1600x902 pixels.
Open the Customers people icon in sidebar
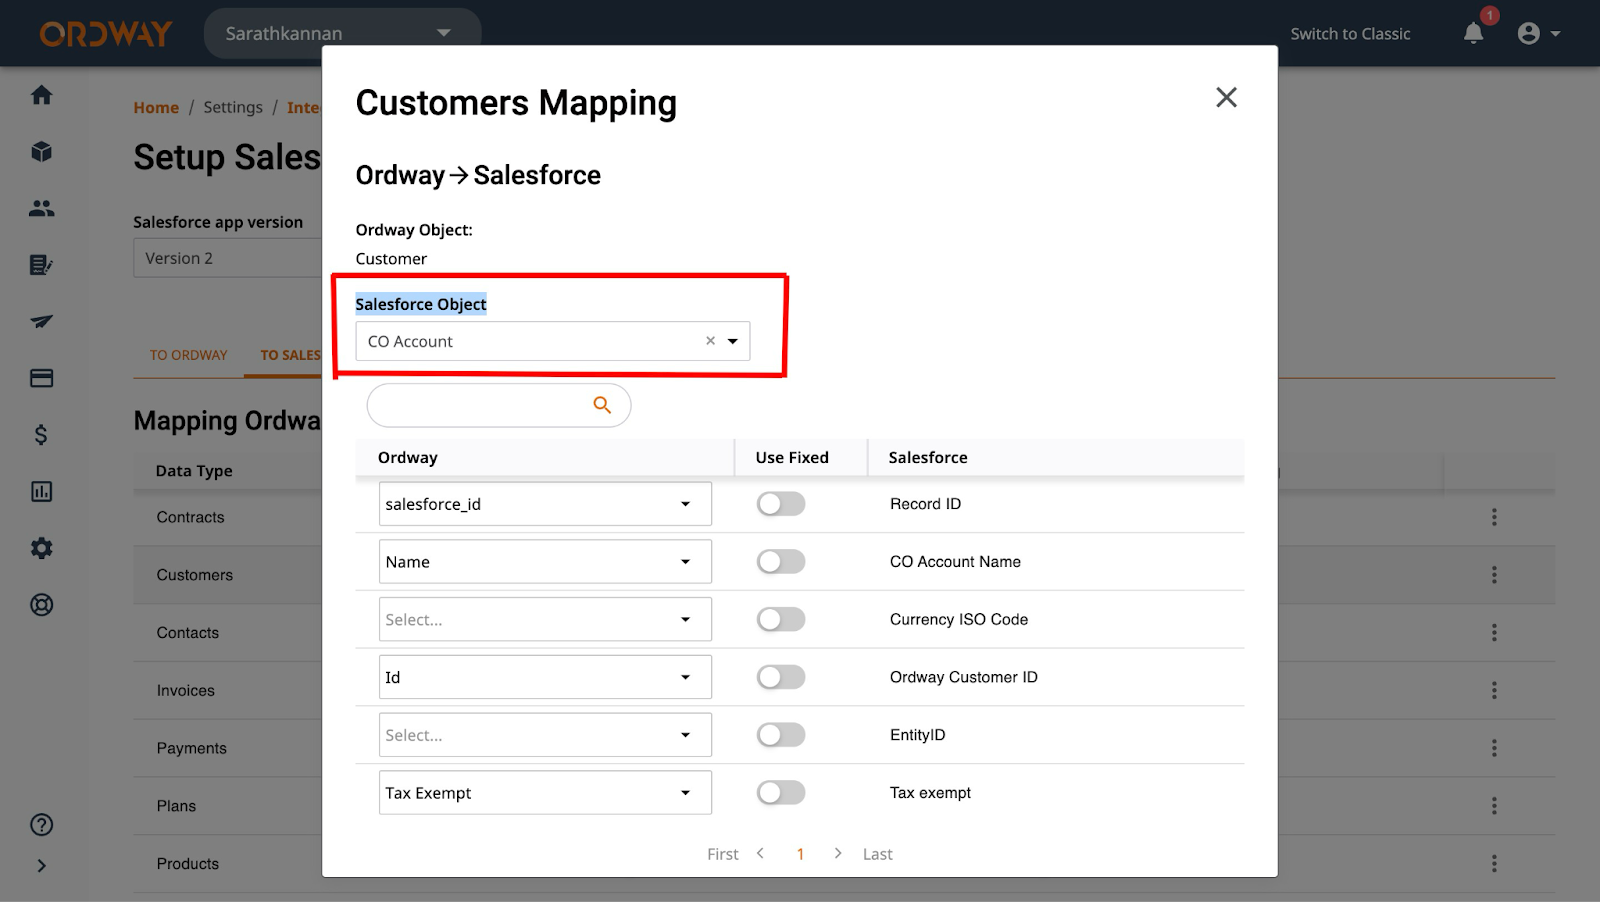(41, 208)
